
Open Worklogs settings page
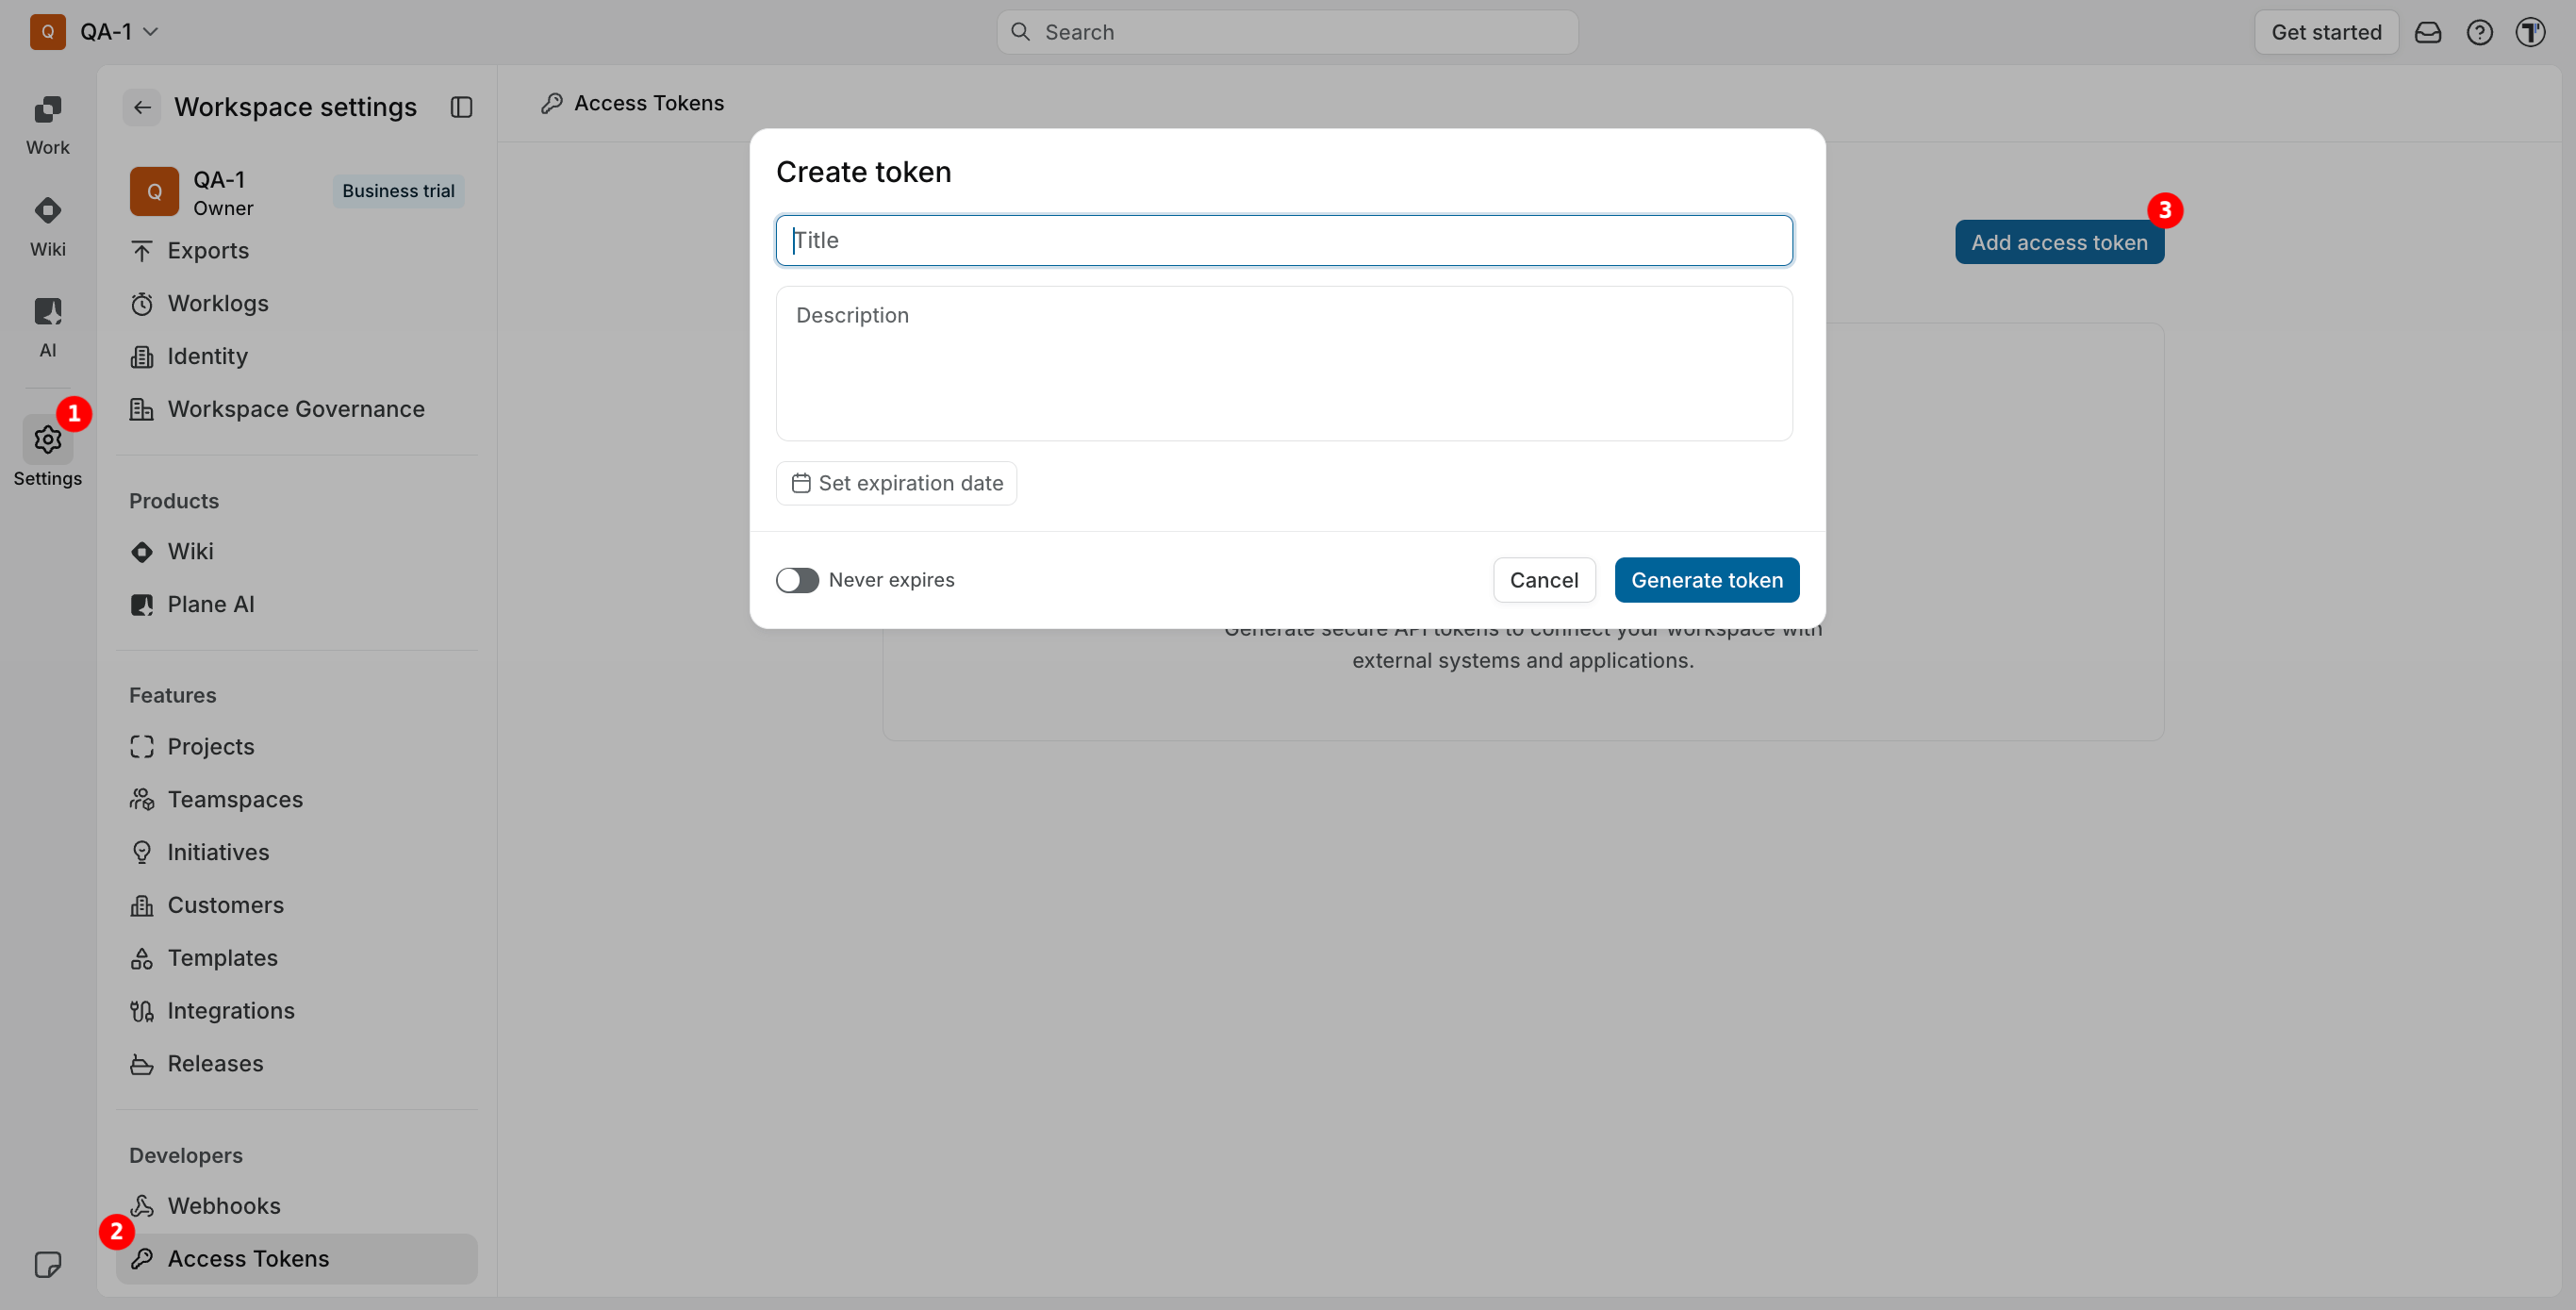(296, 304)
